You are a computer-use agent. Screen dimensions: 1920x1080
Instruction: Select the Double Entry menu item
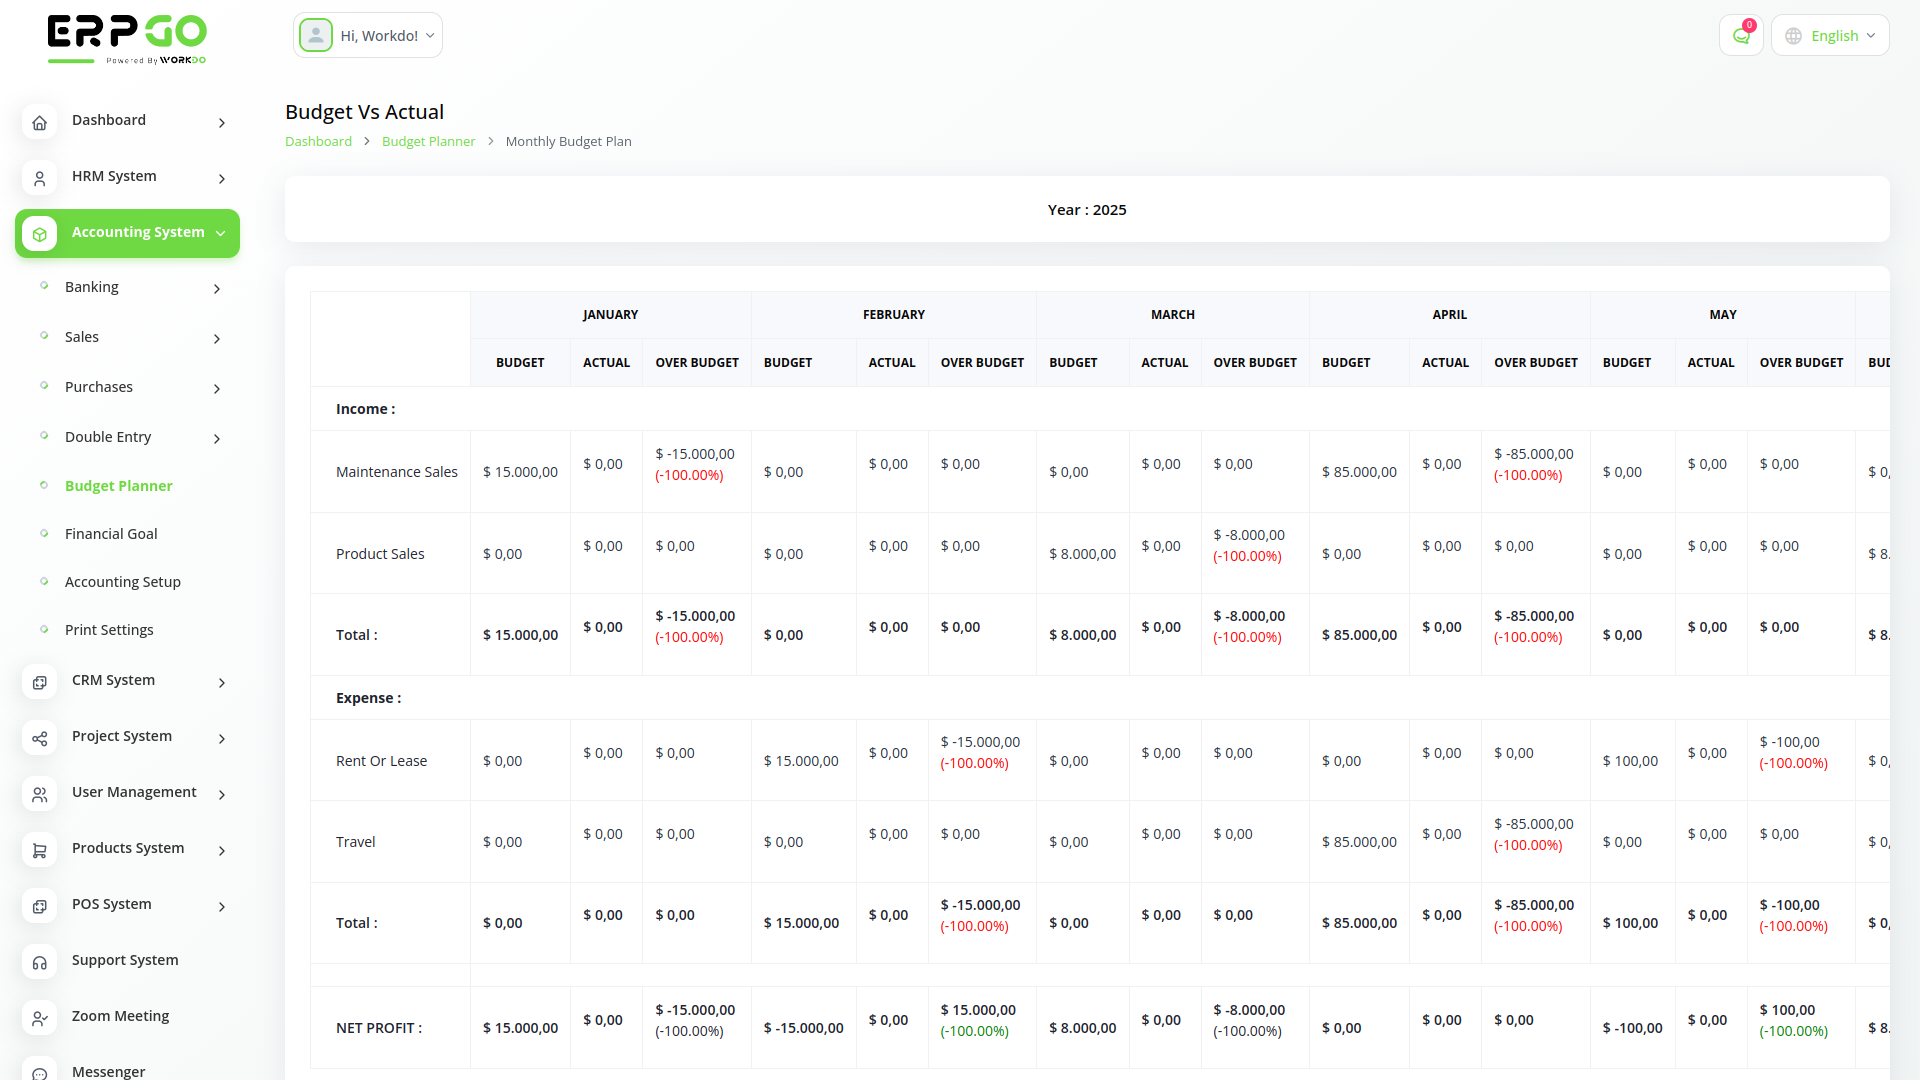tap(108, 437)
